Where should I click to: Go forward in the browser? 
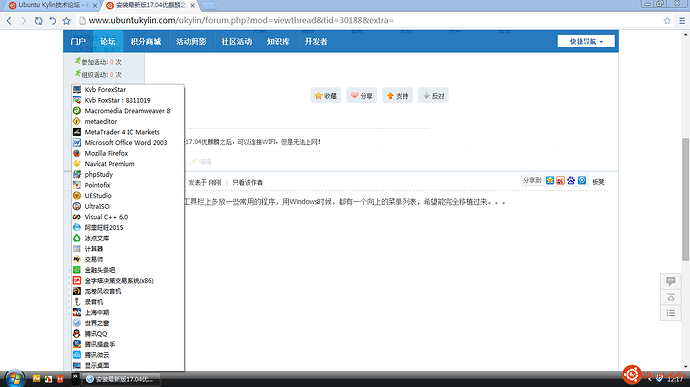pyautogui.click(x=23, y=21)
